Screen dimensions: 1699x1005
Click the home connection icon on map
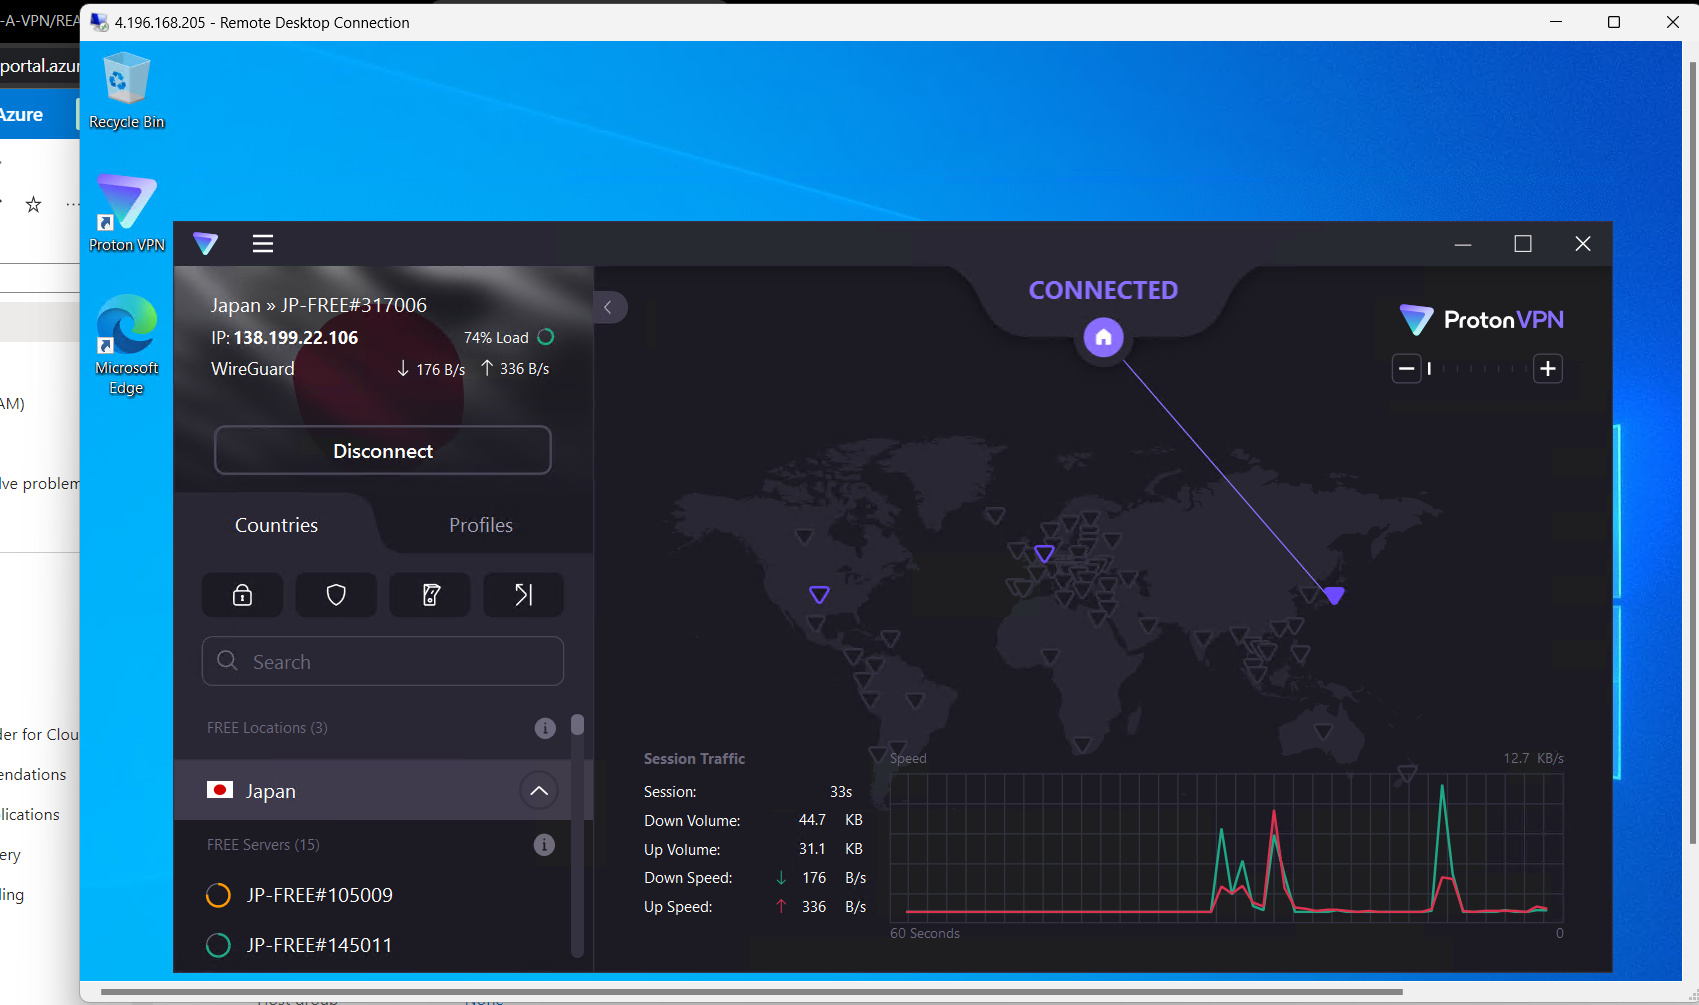coord(1104,338)
